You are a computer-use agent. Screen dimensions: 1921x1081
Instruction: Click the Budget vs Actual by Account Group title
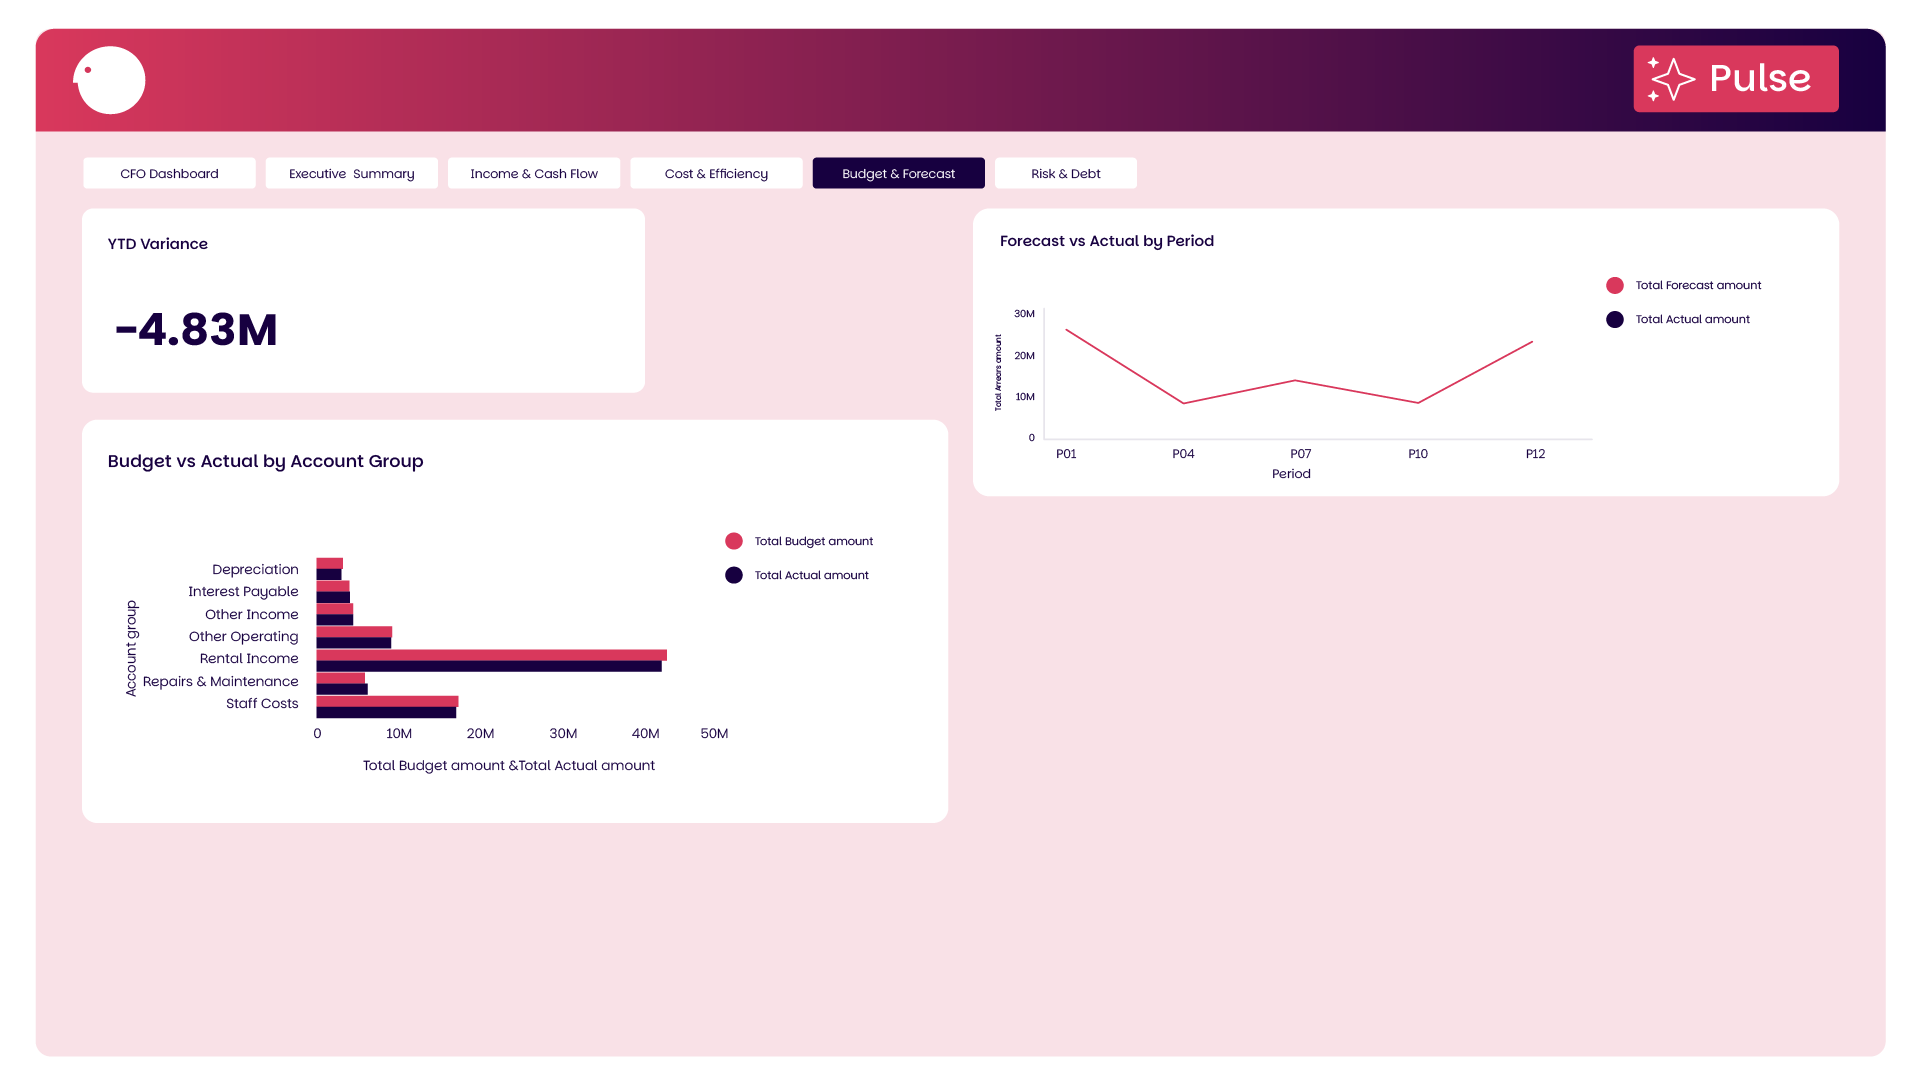click(265, 461)
